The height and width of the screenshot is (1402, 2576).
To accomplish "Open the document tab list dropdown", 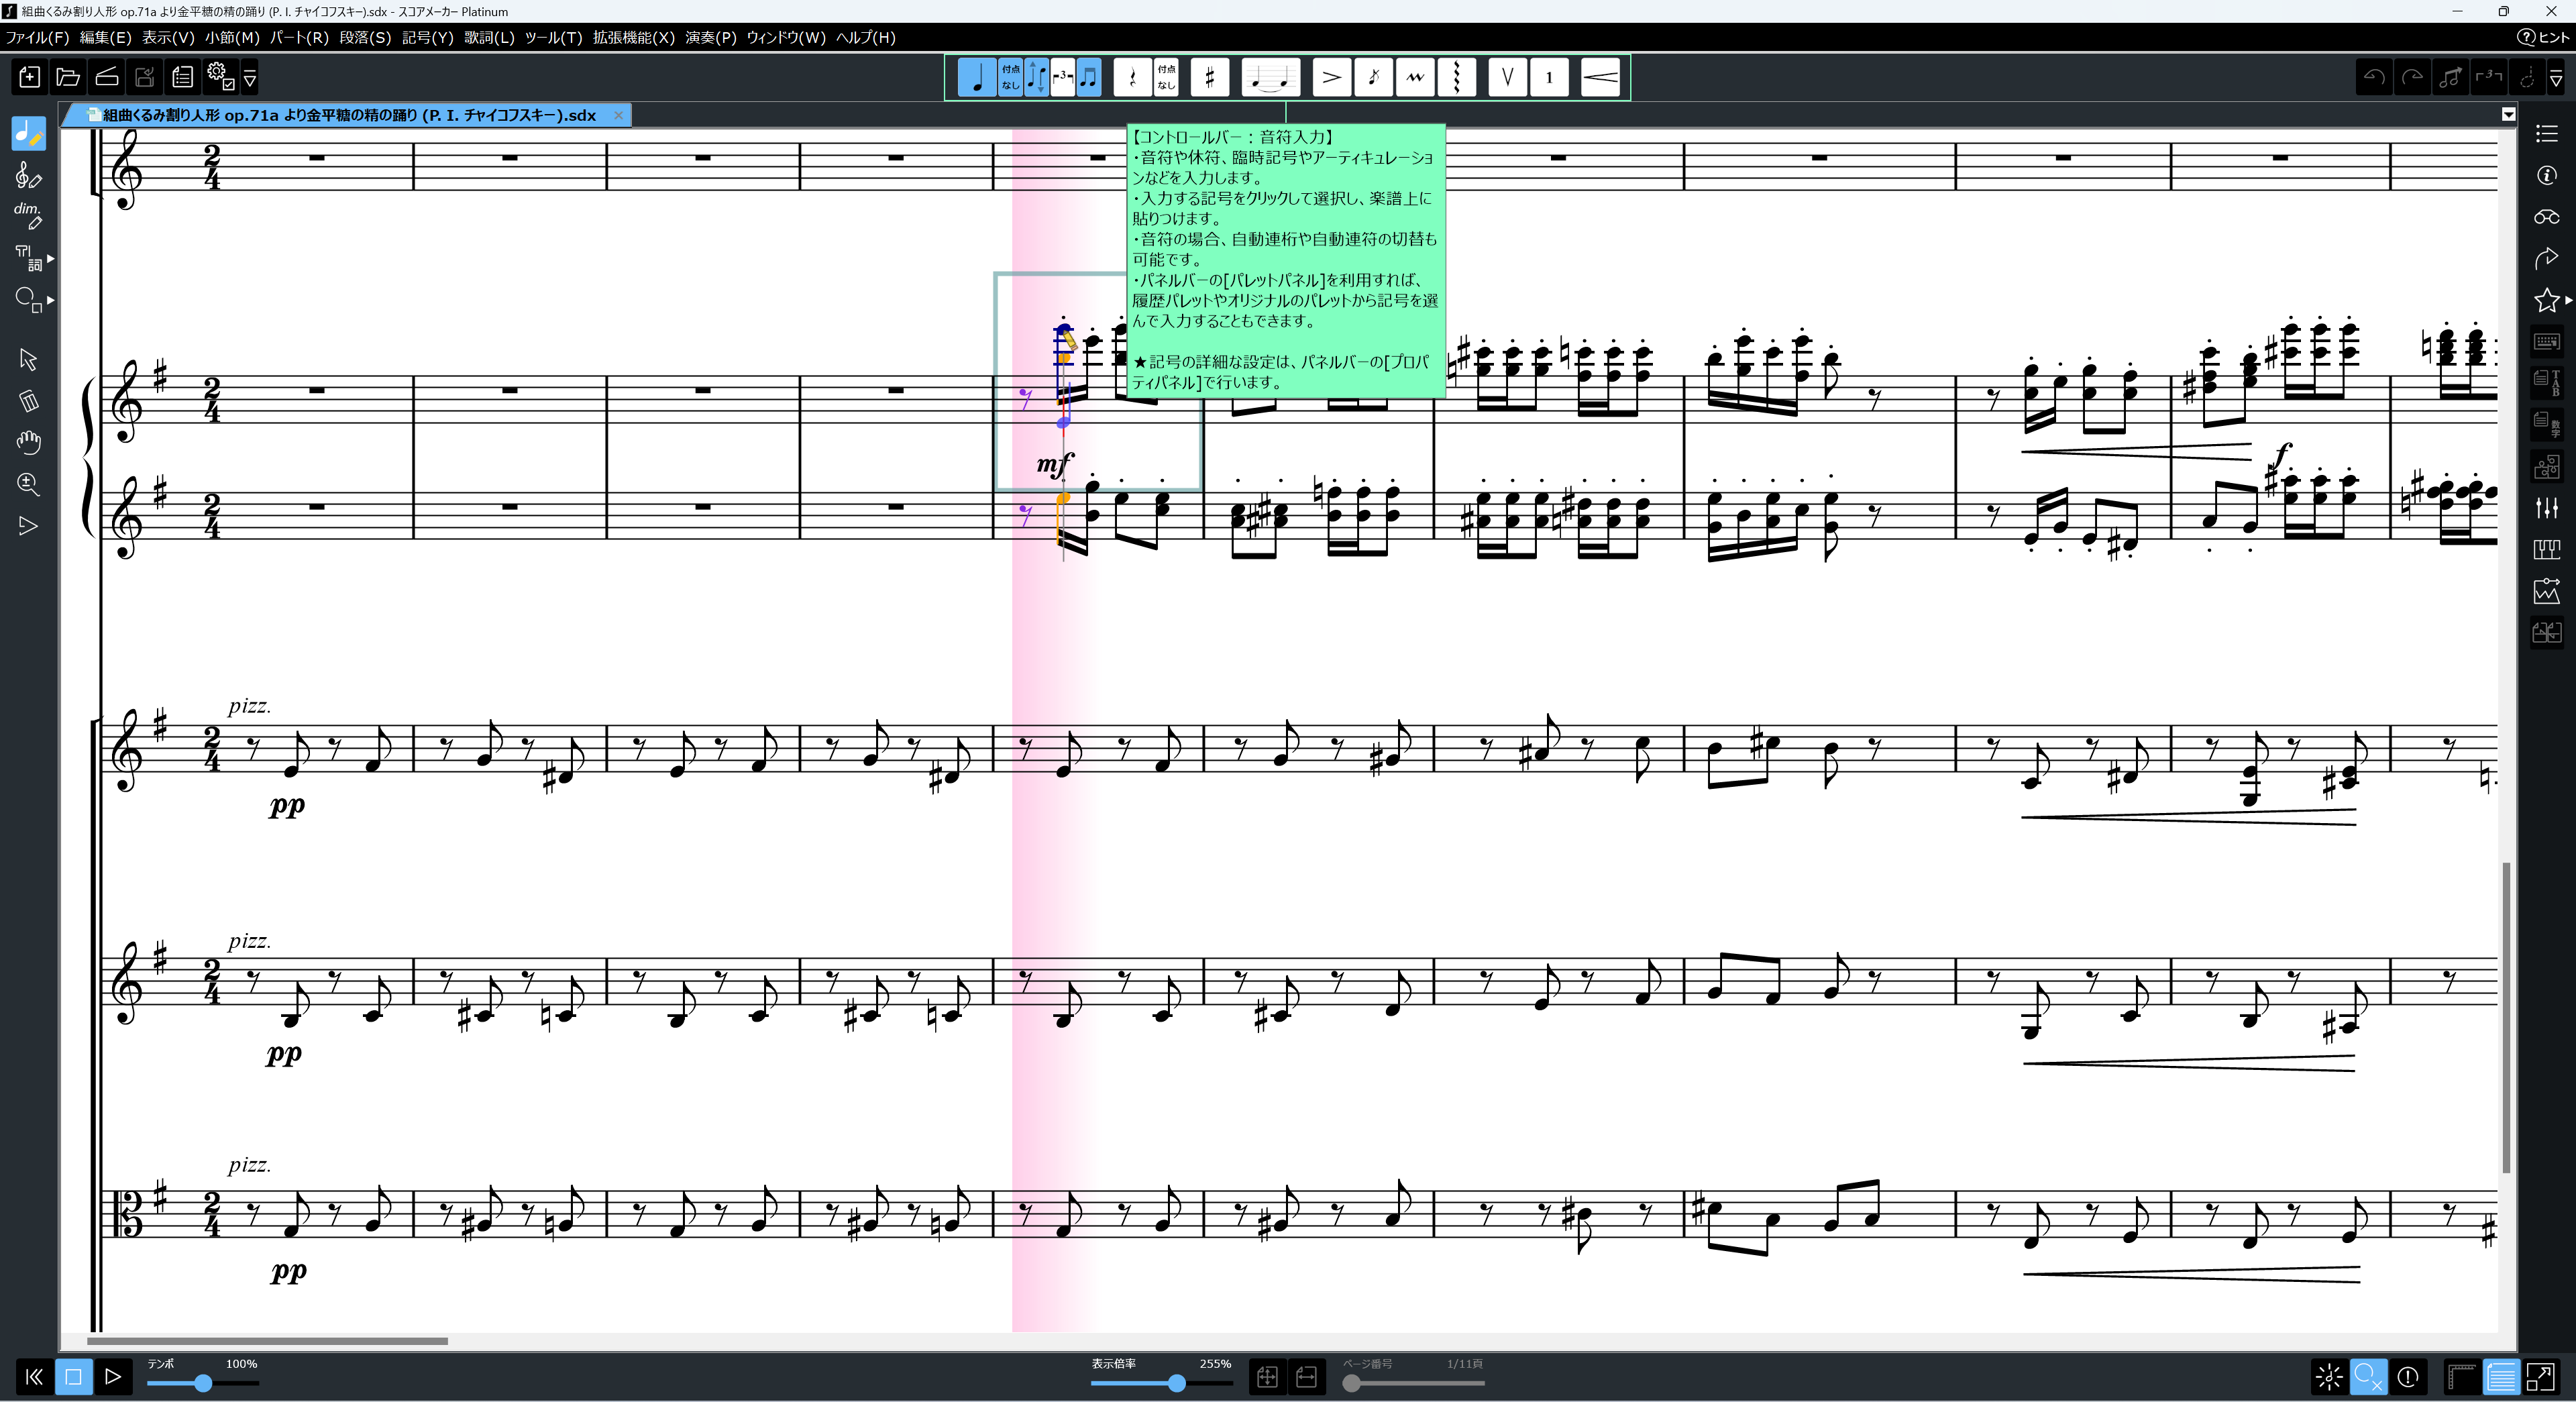I will point(2508,115).
